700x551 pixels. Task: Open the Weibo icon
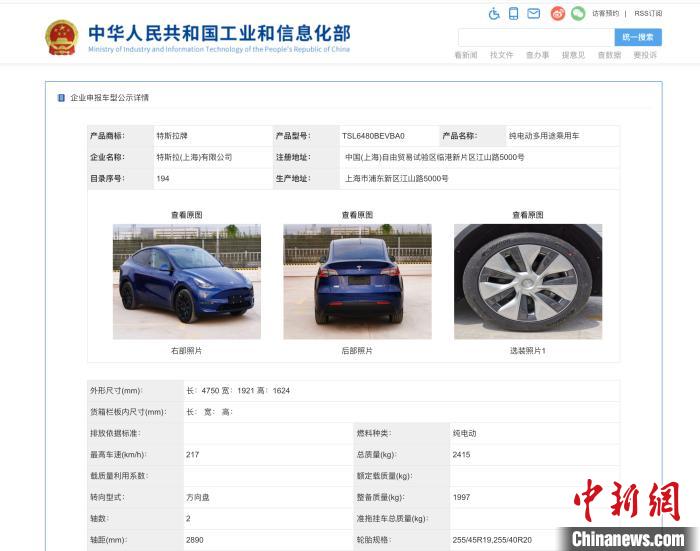click(x=558, y=14)
